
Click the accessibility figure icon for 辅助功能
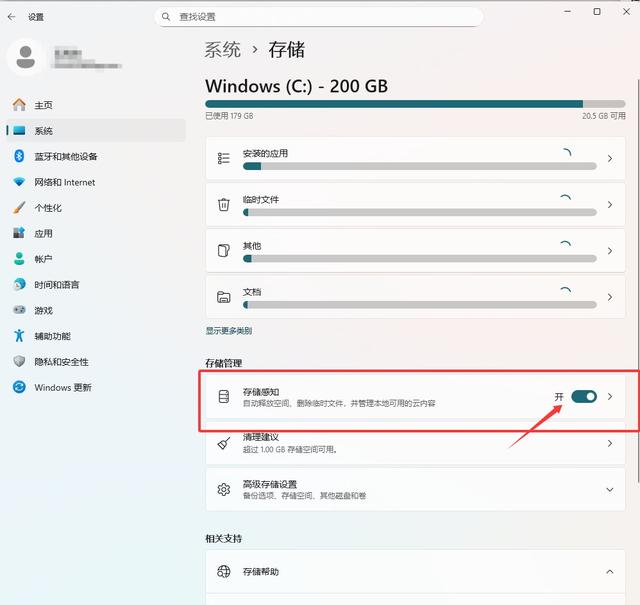point(19,336)
